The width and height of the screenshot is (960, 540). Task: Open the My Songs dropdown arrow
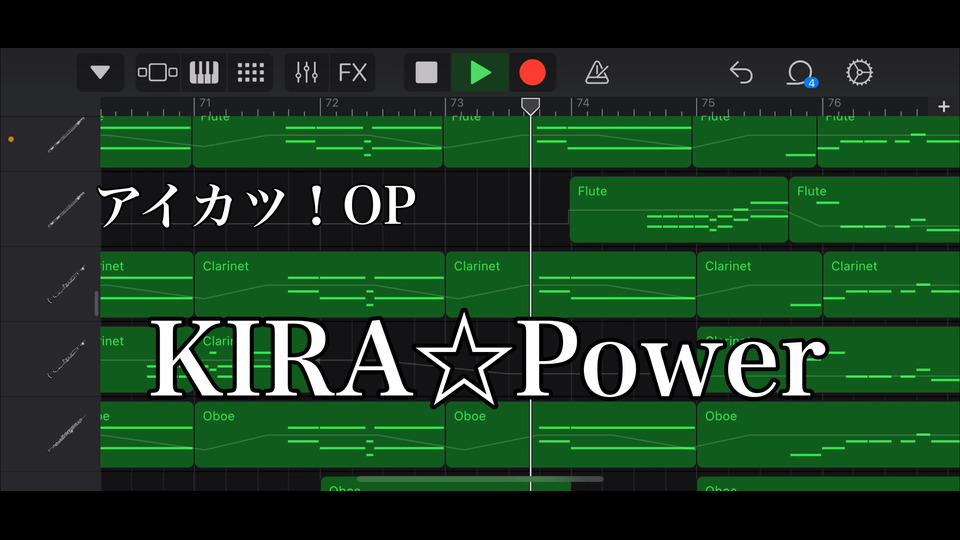(100, 72)
